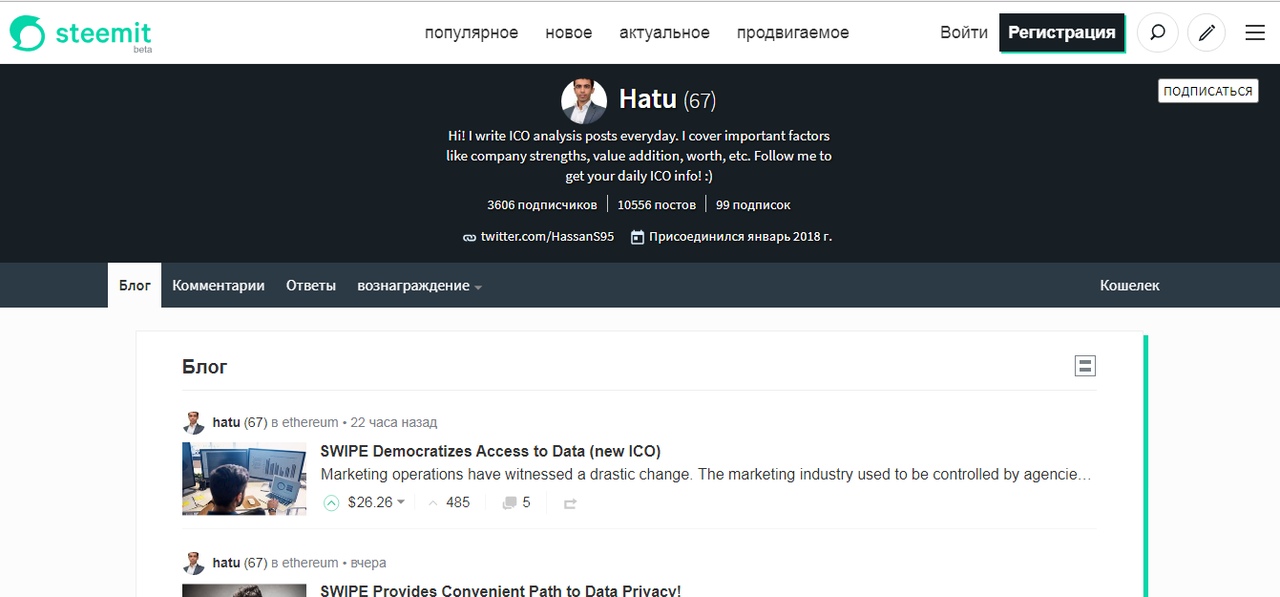Visit twitter.com/HassanS95 link
The height and width of the screenshot is (597, 1280).
pos(547,237)
